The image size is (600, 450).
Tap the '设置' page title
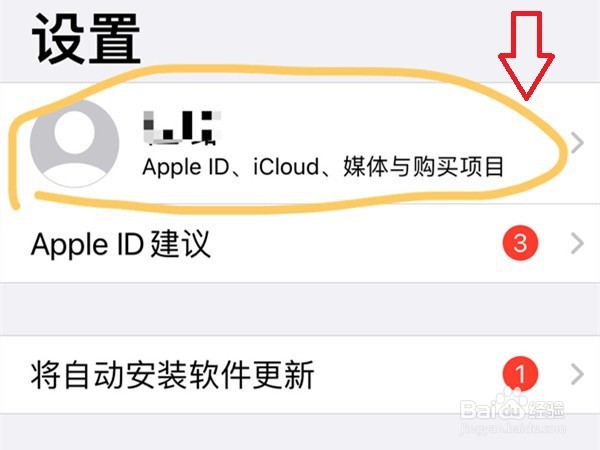(x=86, y=39)
